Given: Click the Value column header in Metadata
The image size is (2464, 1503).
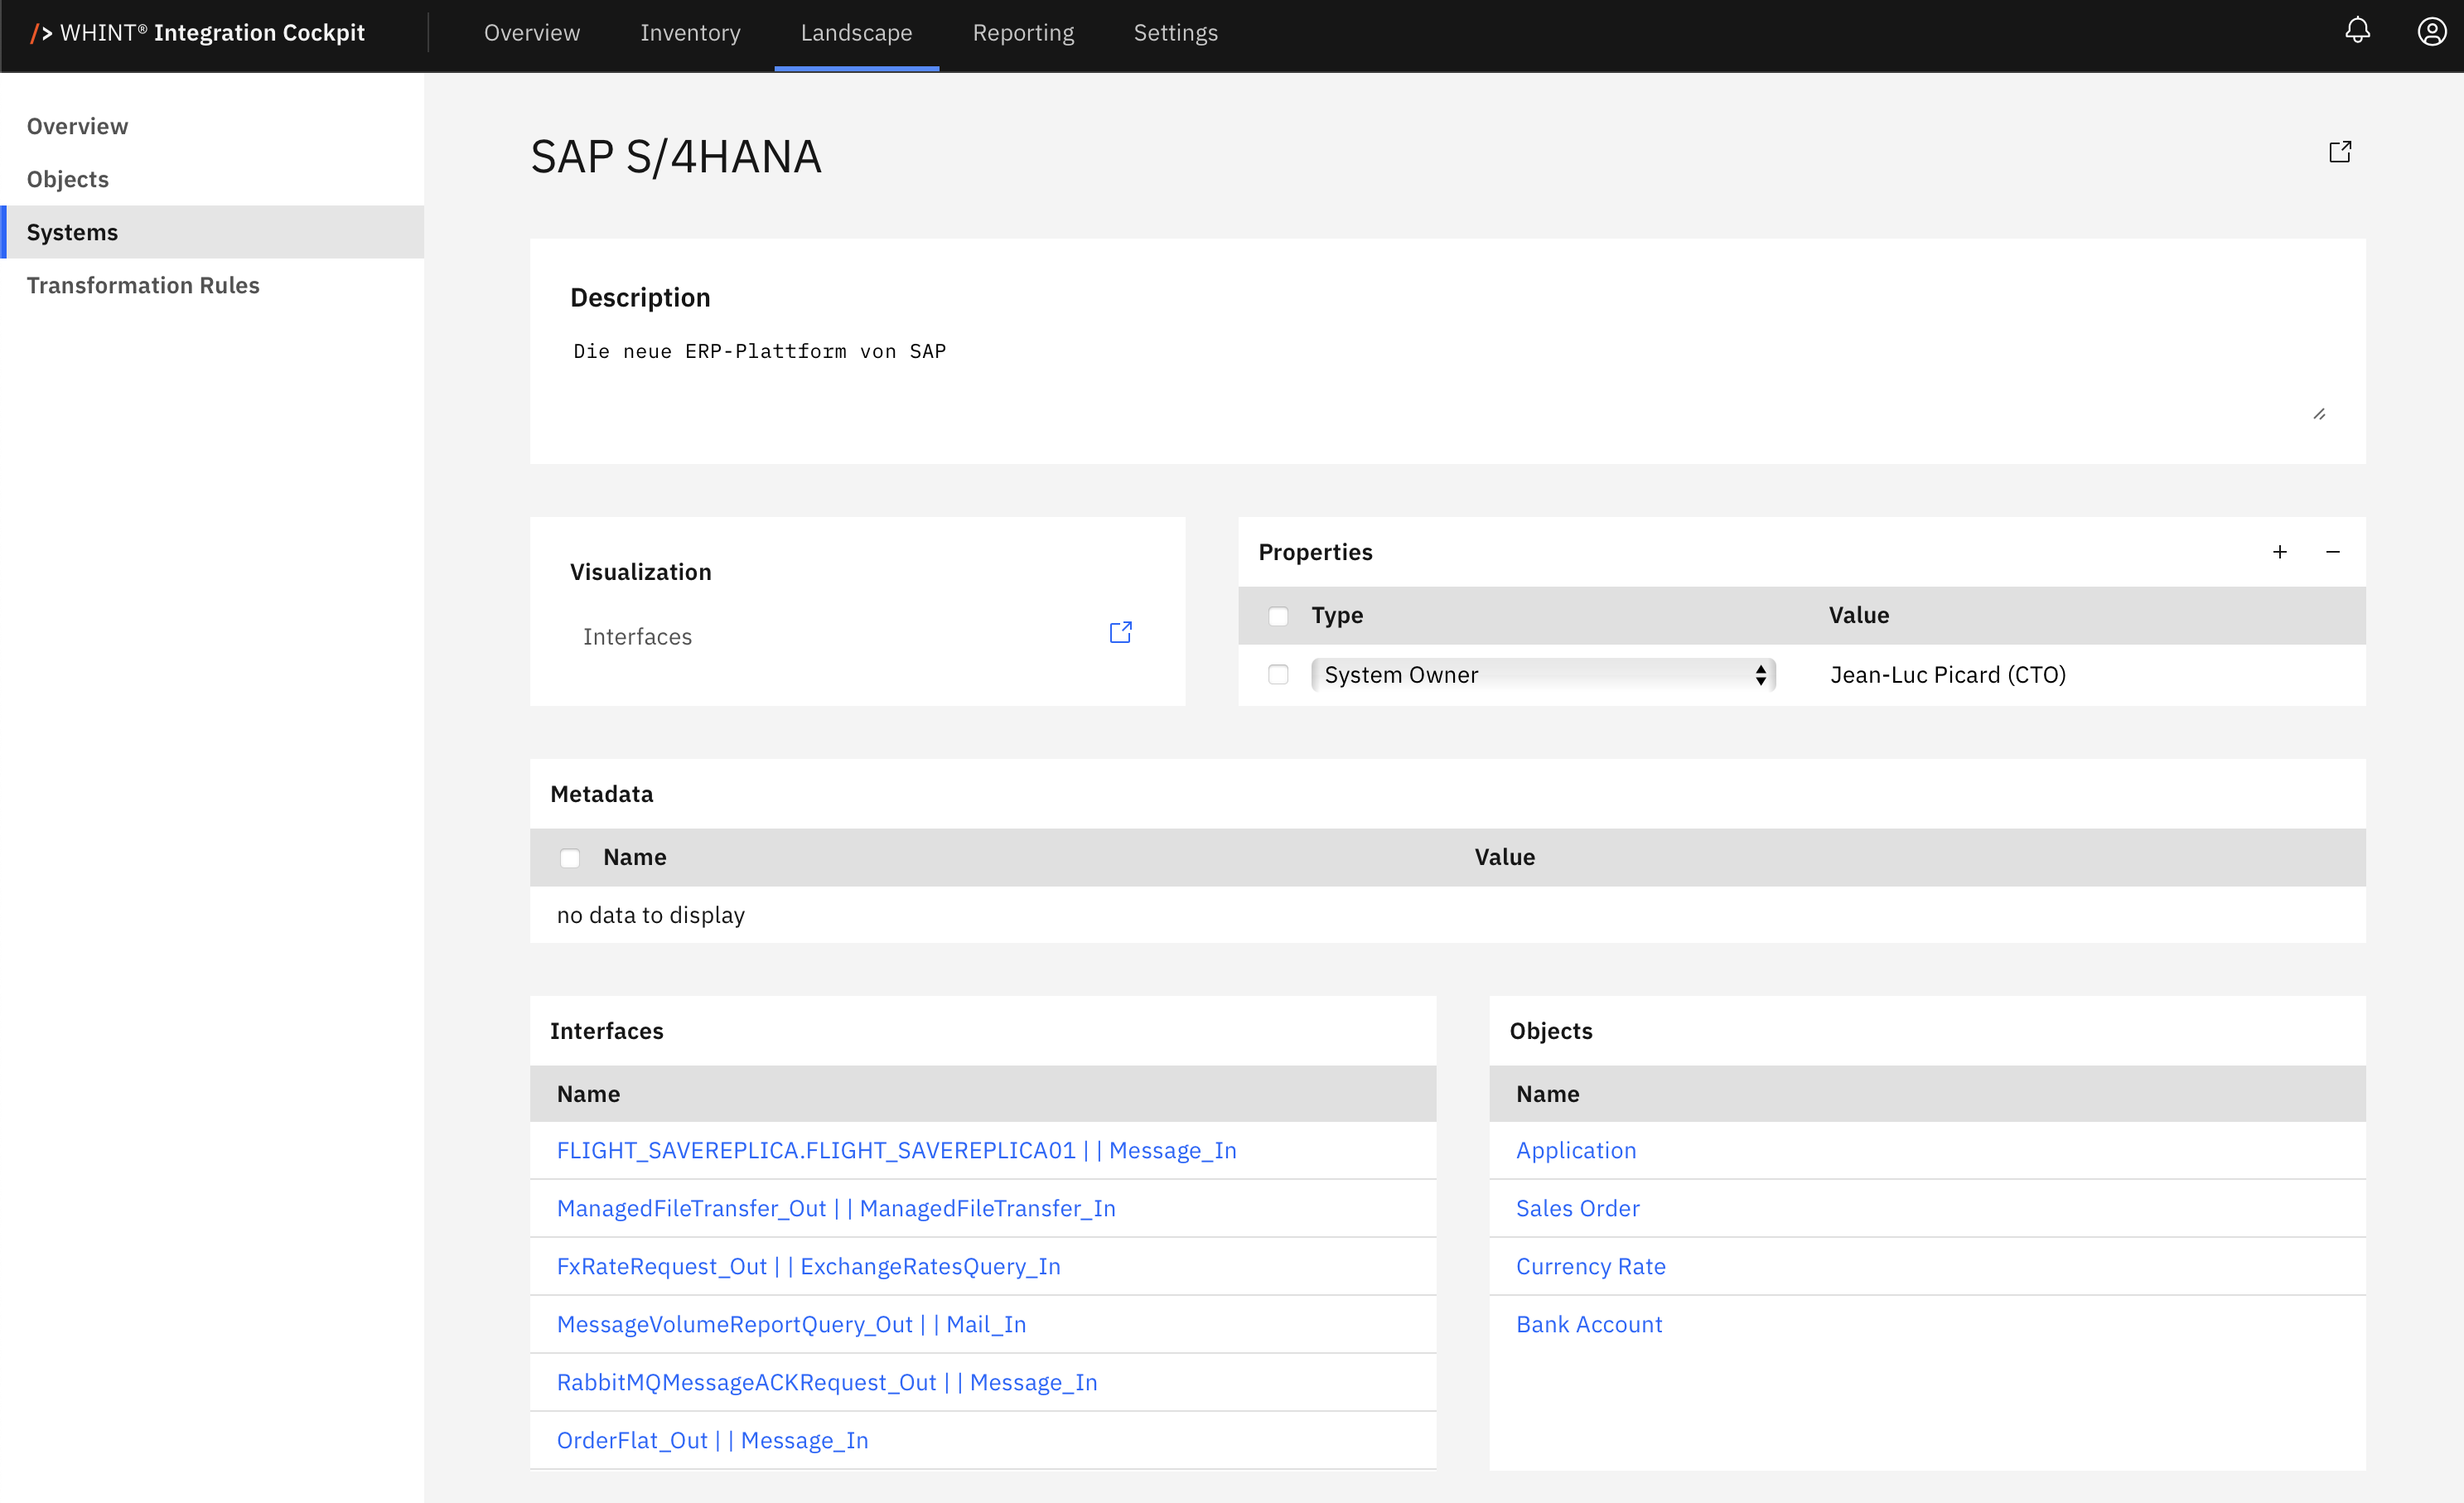Looking at the screenshot, I should point(1504,857).
